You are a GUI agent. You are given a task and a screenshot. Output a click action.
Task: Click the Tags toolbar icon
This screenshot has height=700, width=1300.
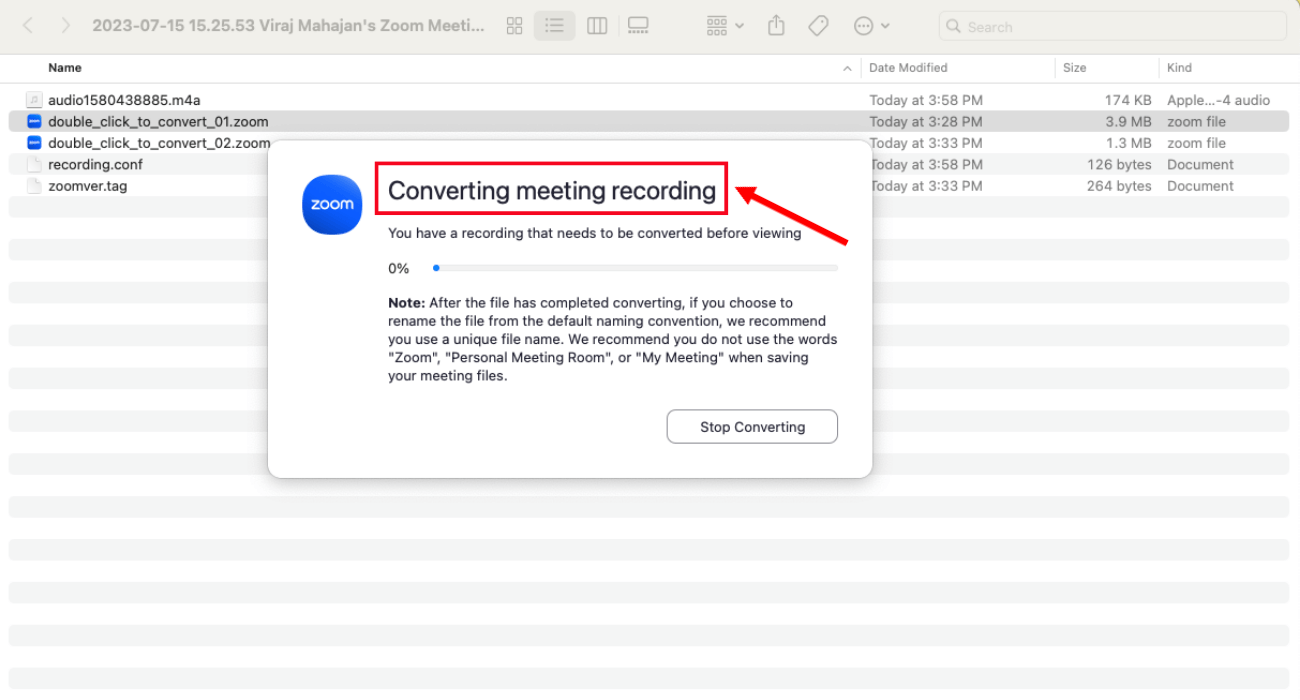(x=818, y=26)
